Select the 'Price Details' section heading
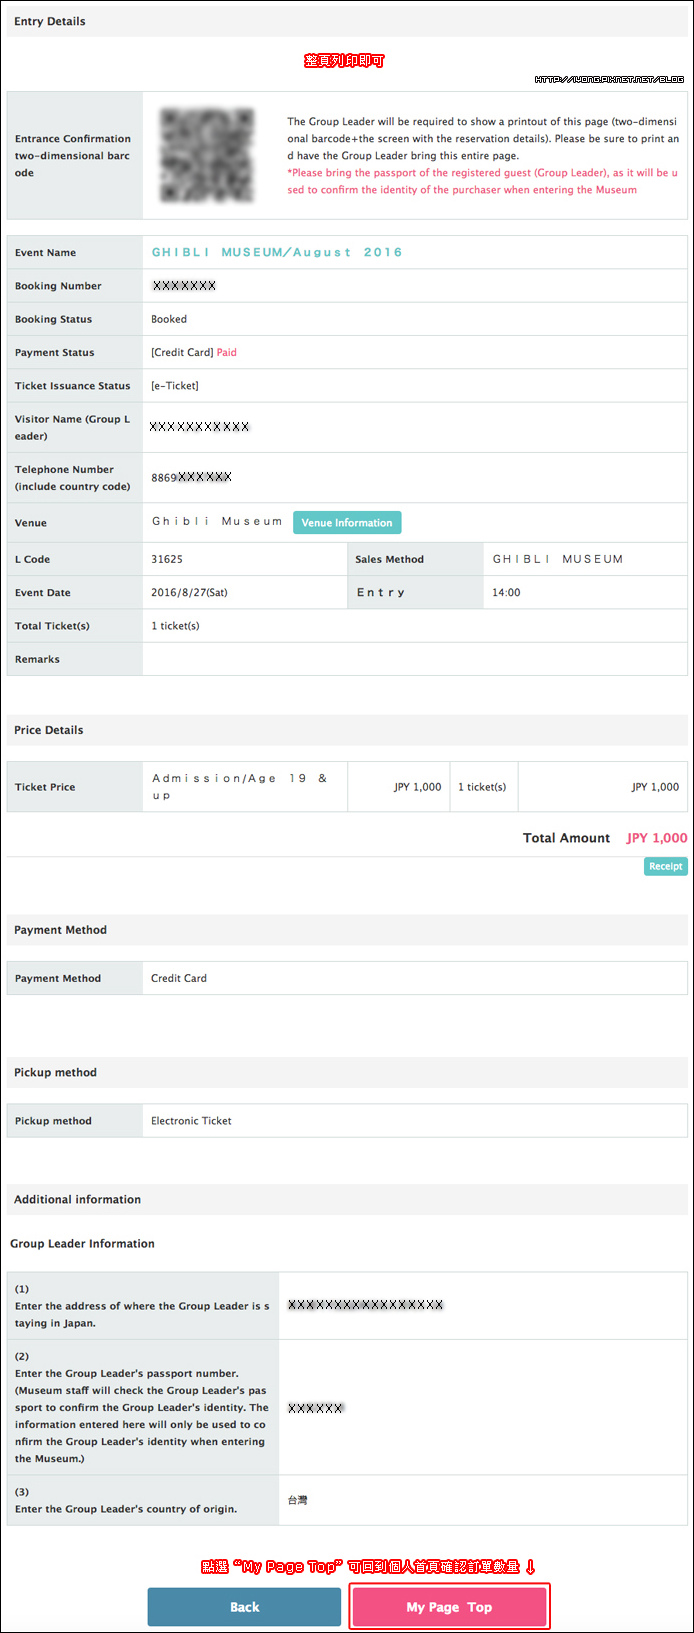This screenshot has width=694, height=1633. pos(49,730)
